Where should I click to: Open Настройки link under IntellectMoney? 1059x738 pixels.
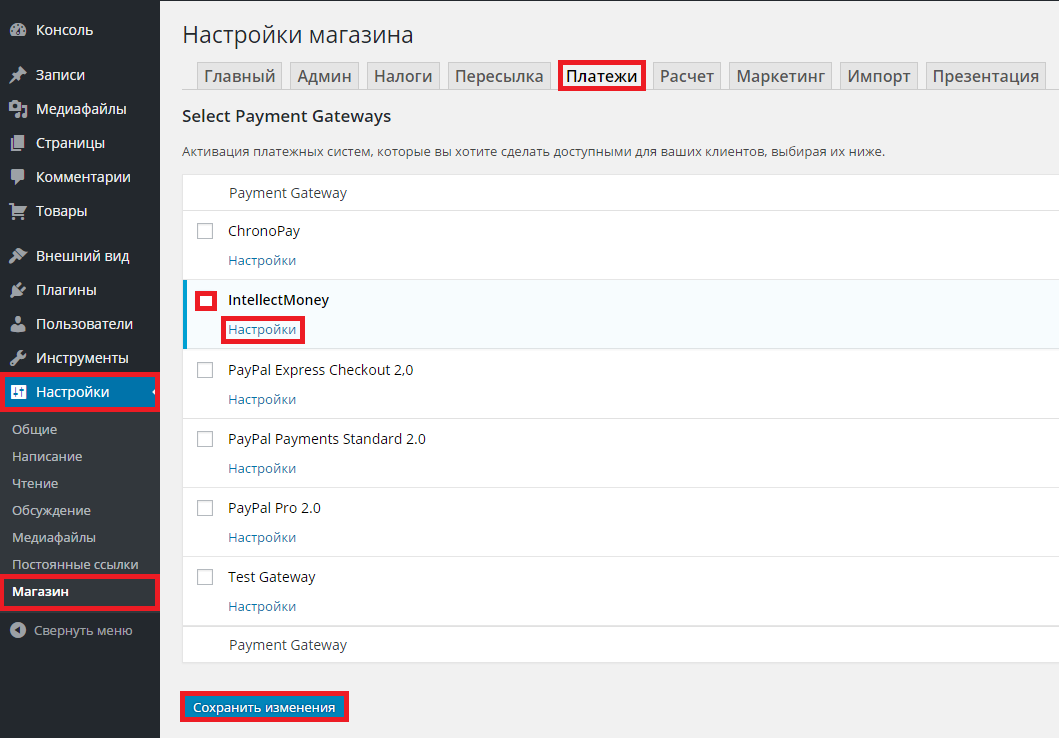coord(262,330)
